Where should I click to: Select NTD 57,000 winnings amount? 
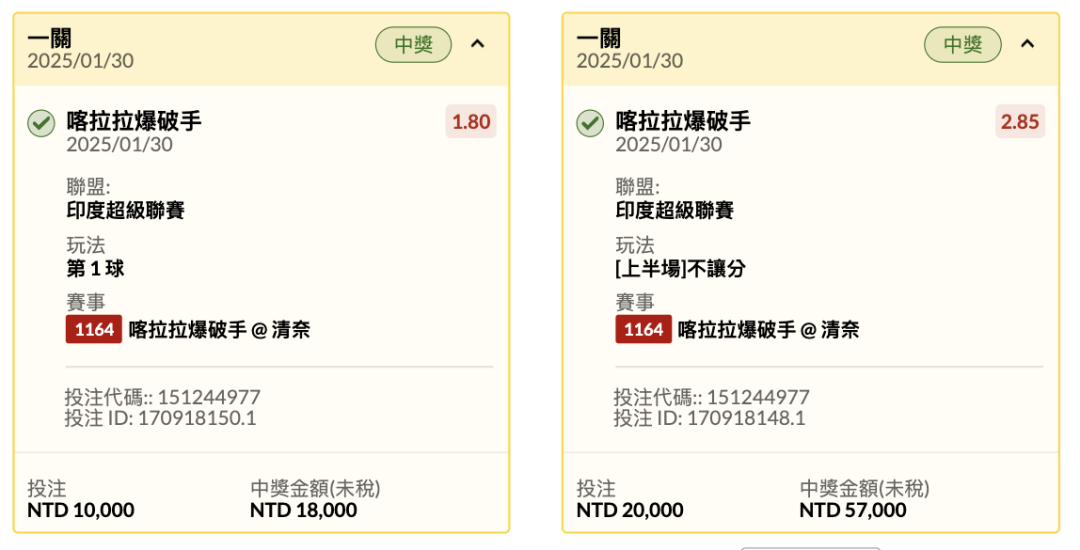coord(853,510)
